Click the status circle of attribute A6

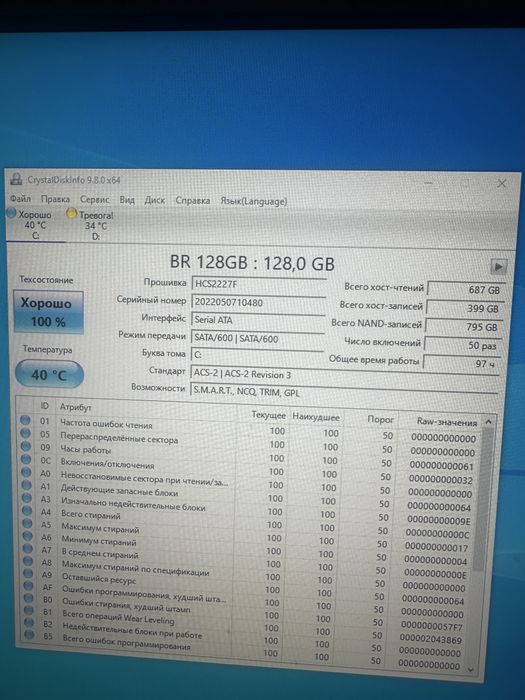28,536
